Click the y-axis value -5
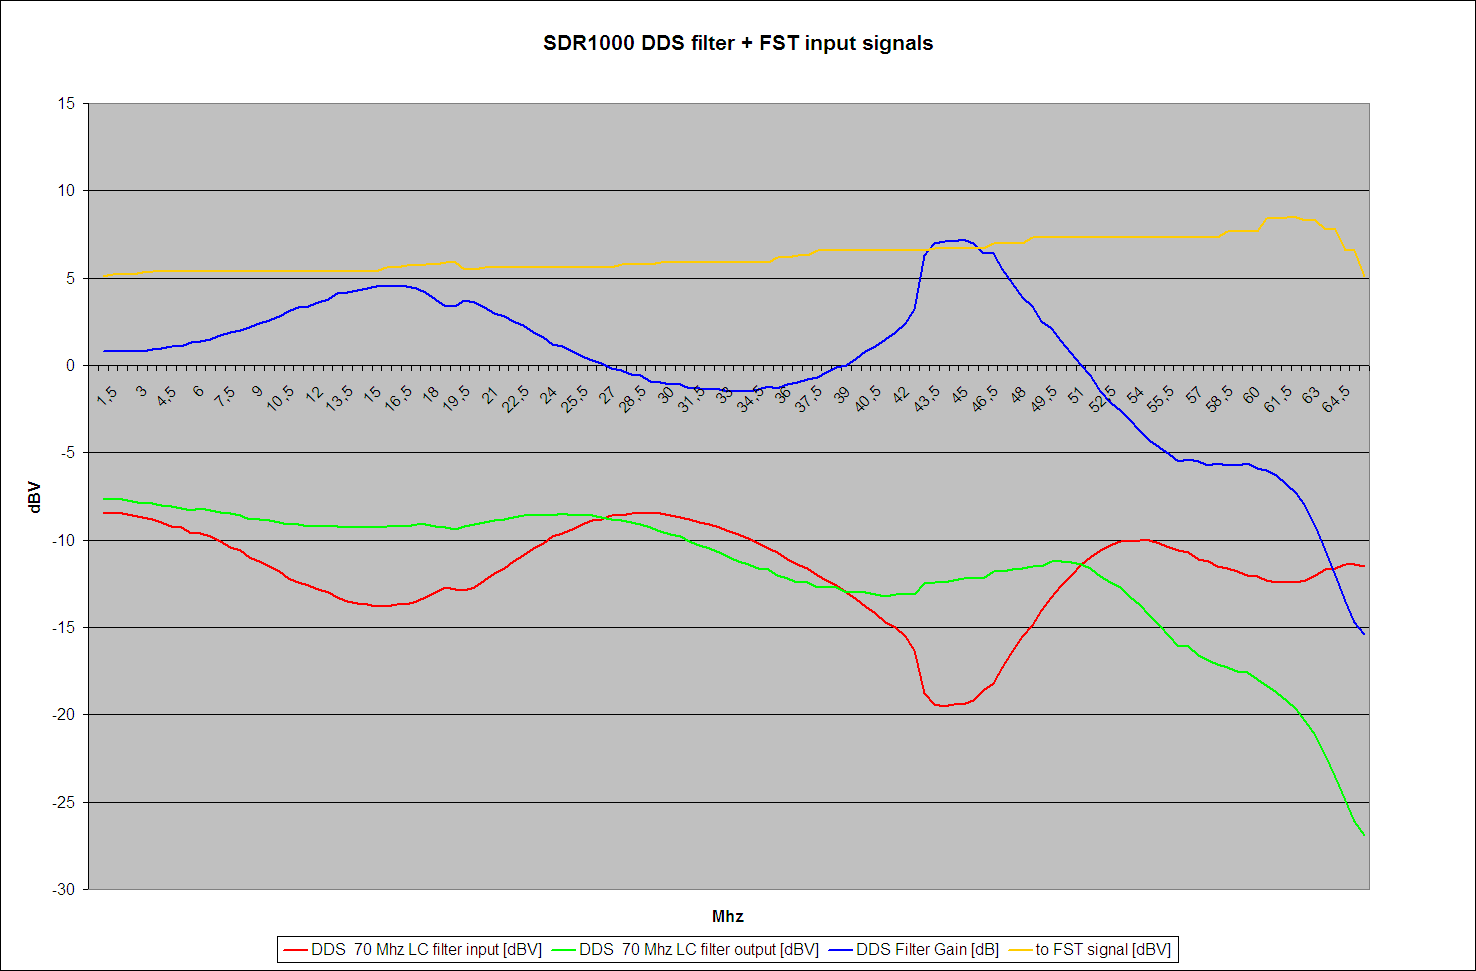 pyautogui.click(x=68, y=453)
